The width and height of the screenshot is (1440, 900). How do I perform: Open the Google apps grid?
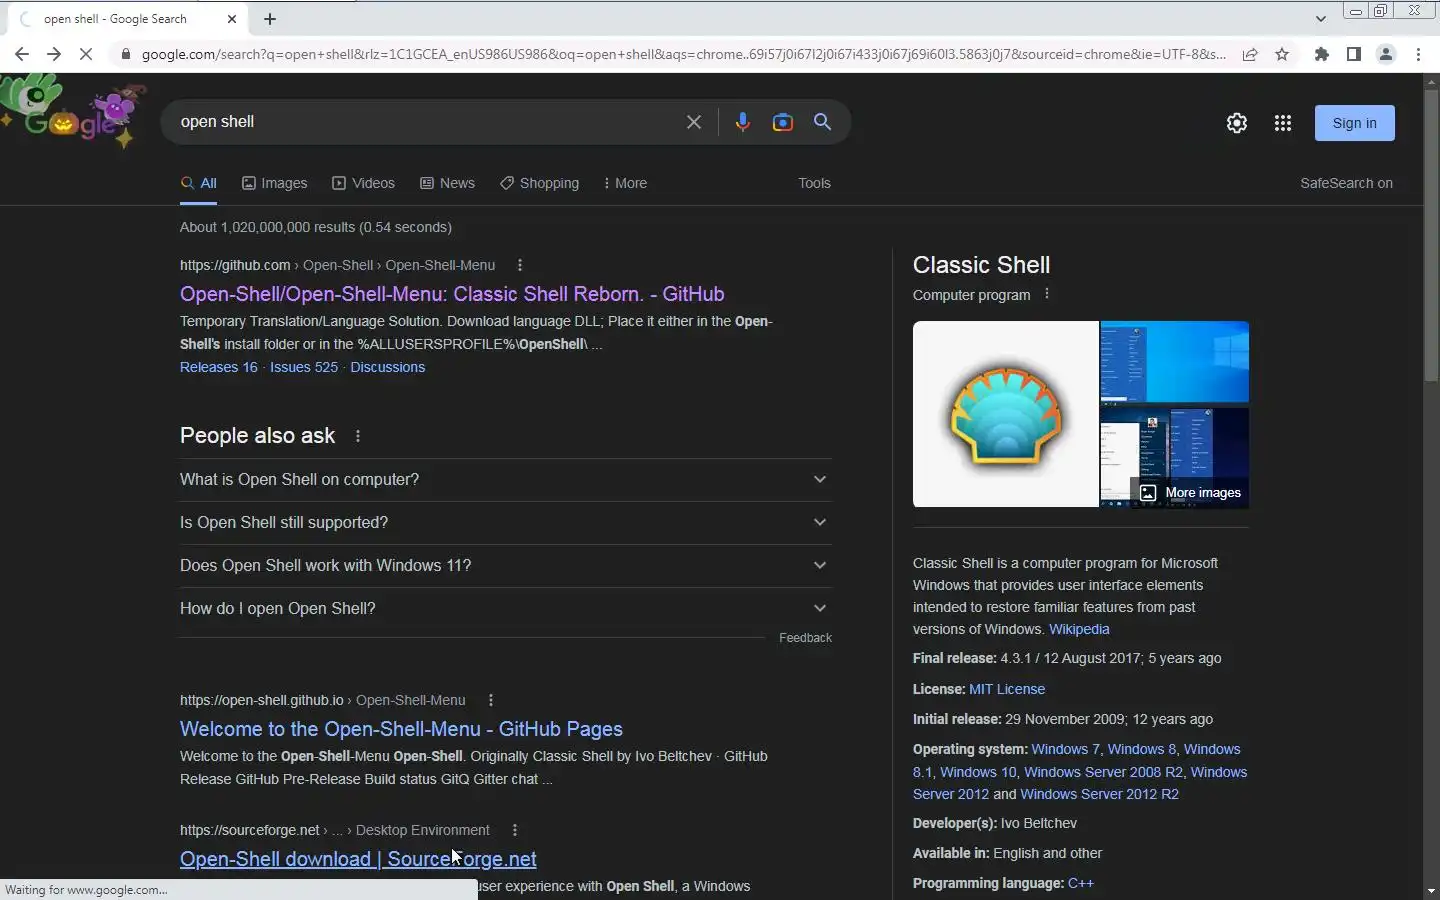pyautogui.click(x=1283, y=123)
